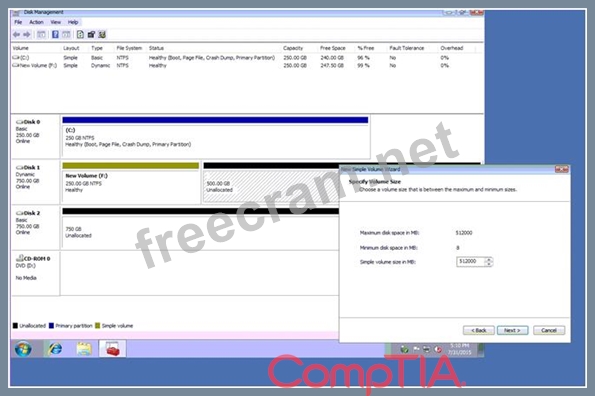Click the blue Help toolbar icon

point(55,35)
